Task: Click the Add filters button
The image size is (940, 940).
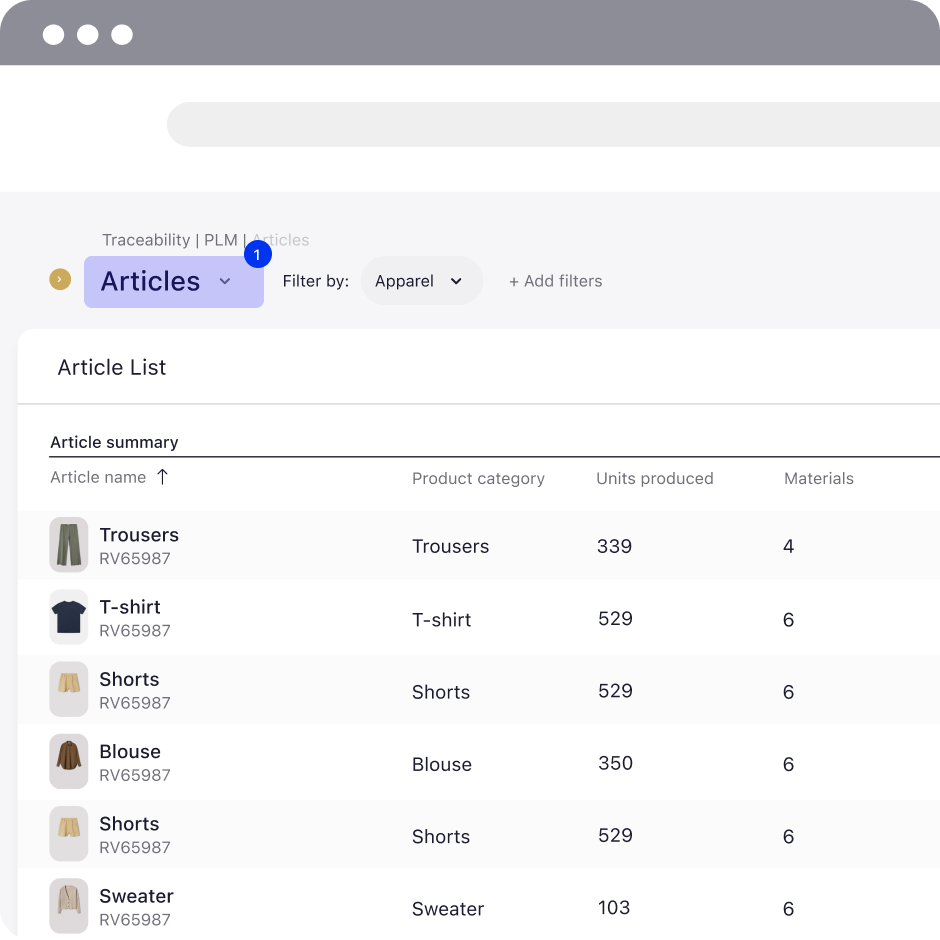Action: coord(556,281)
